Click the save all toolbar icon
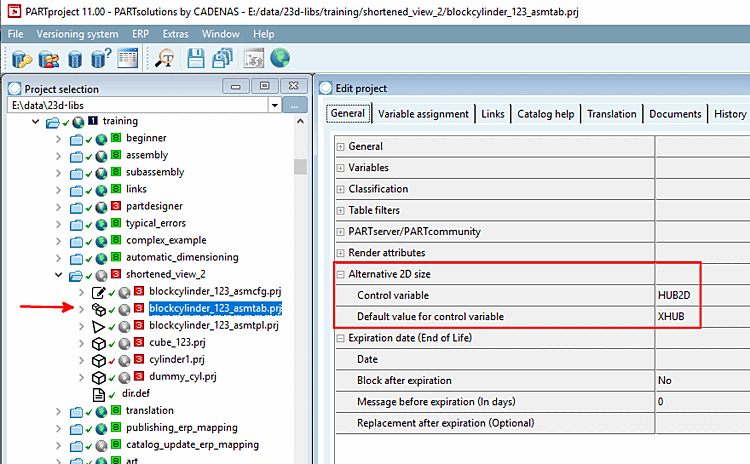This screenshot has height=464, width=750. (222, 58)
